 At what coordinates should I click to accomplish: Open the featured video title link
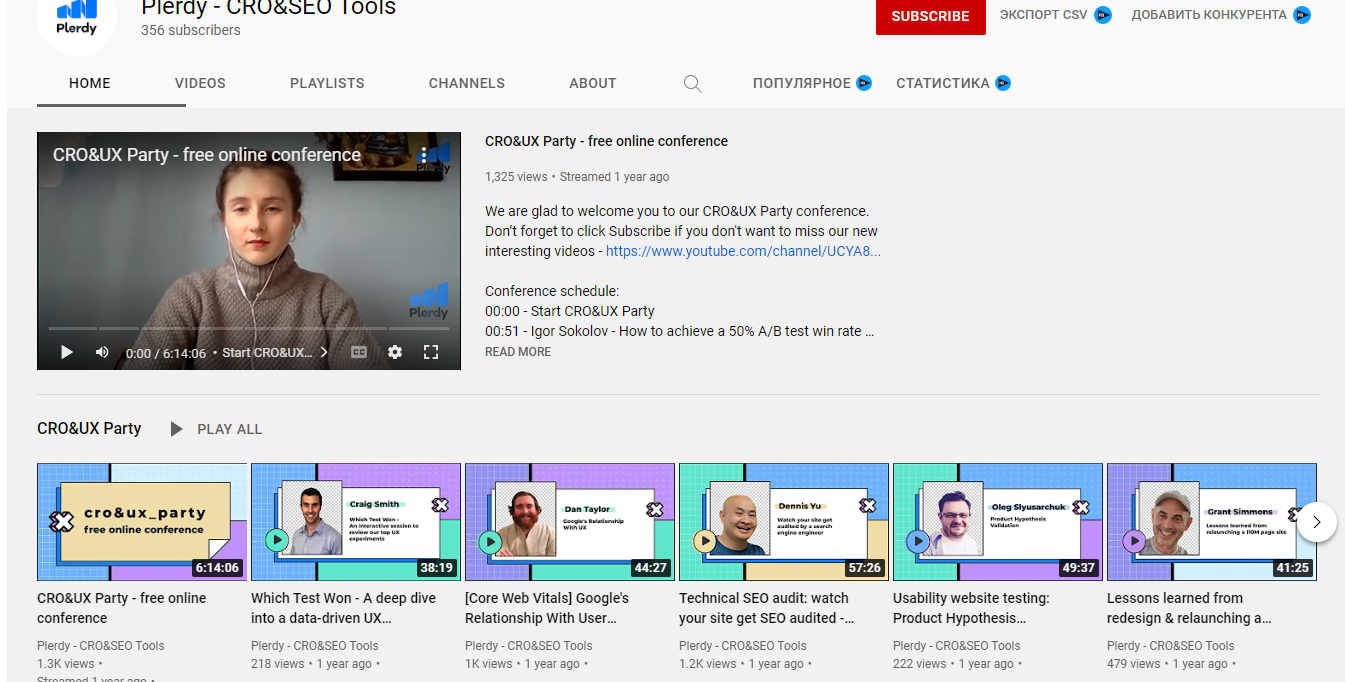(x=606, y=141)
